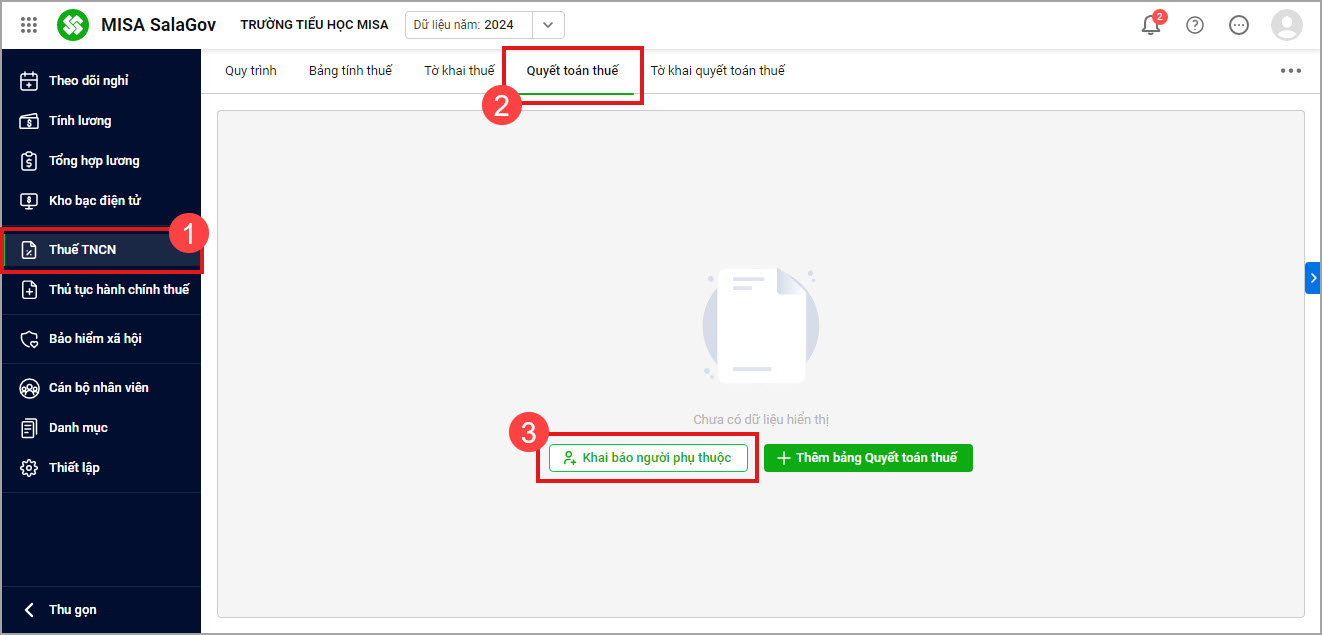Click the help question mark icon
This screenshot has width=1322, height=635.
(1195, 25)
